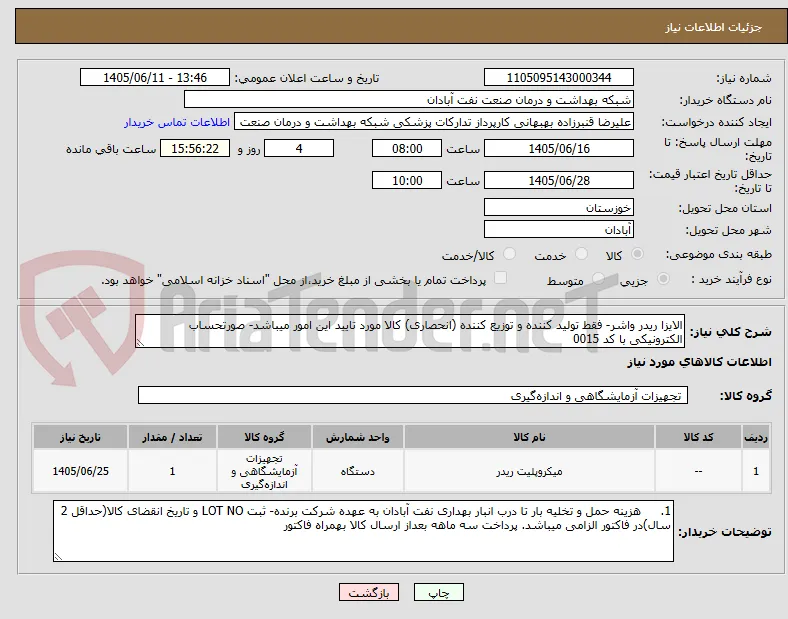
Task: Open the اطلاعات تماس خریدار link
Action: point(177,122)
